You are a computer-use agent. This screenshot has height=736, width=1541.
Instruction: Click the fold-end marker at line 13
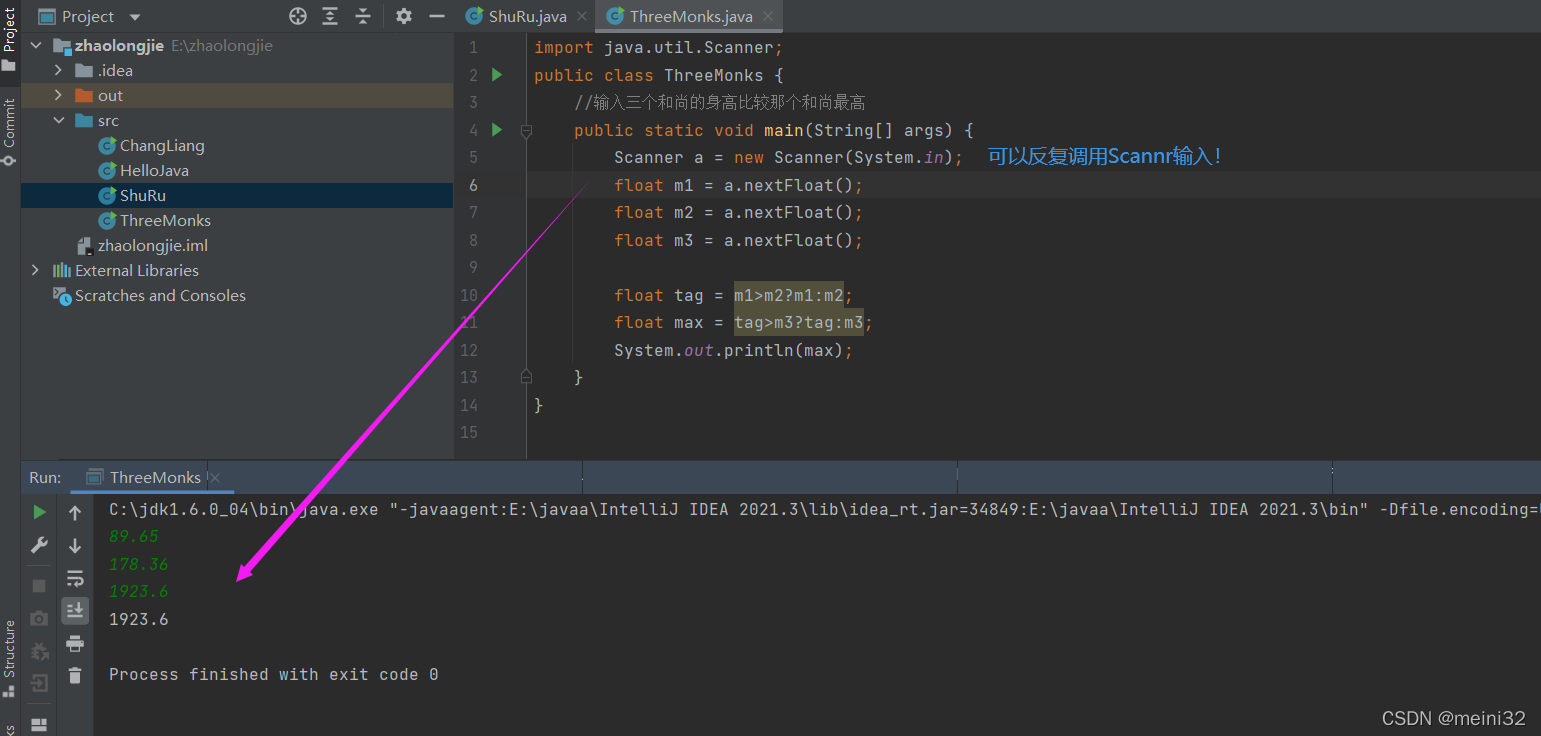[x=526, y=377]
